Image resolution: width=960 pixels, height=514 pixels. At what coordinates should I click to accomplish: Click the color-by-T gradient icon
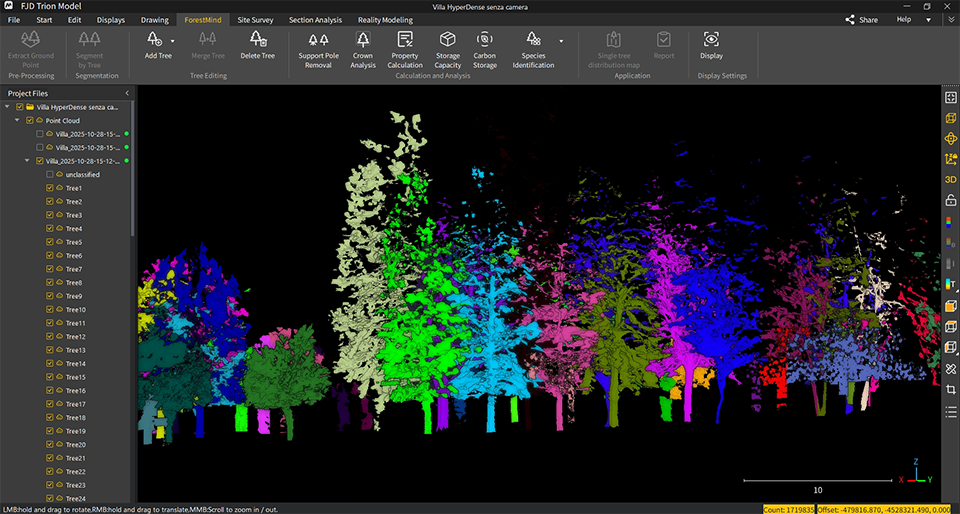coord(950,283)
